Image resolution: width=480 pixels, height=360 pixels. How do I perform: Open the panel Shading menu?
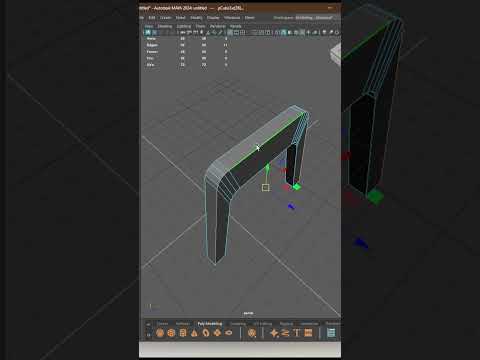pos(165,26)
